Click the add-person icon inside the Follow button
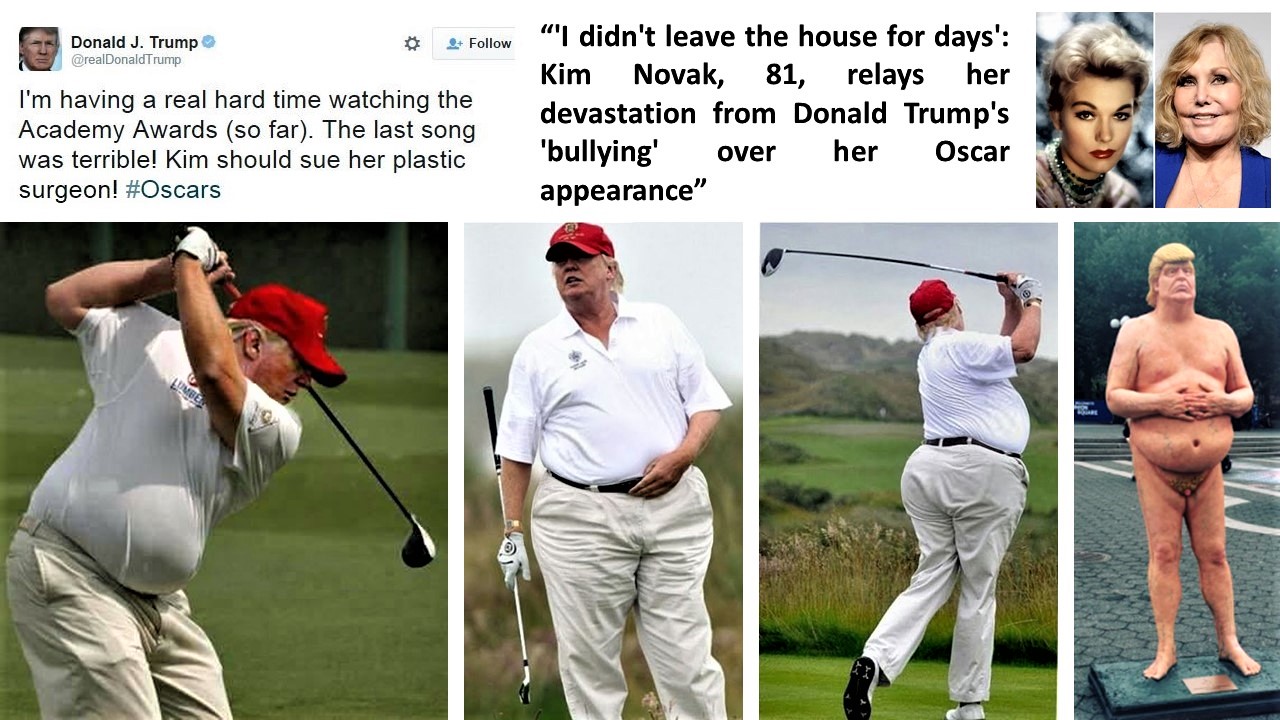1280x720 pixels. pos(455,43)
